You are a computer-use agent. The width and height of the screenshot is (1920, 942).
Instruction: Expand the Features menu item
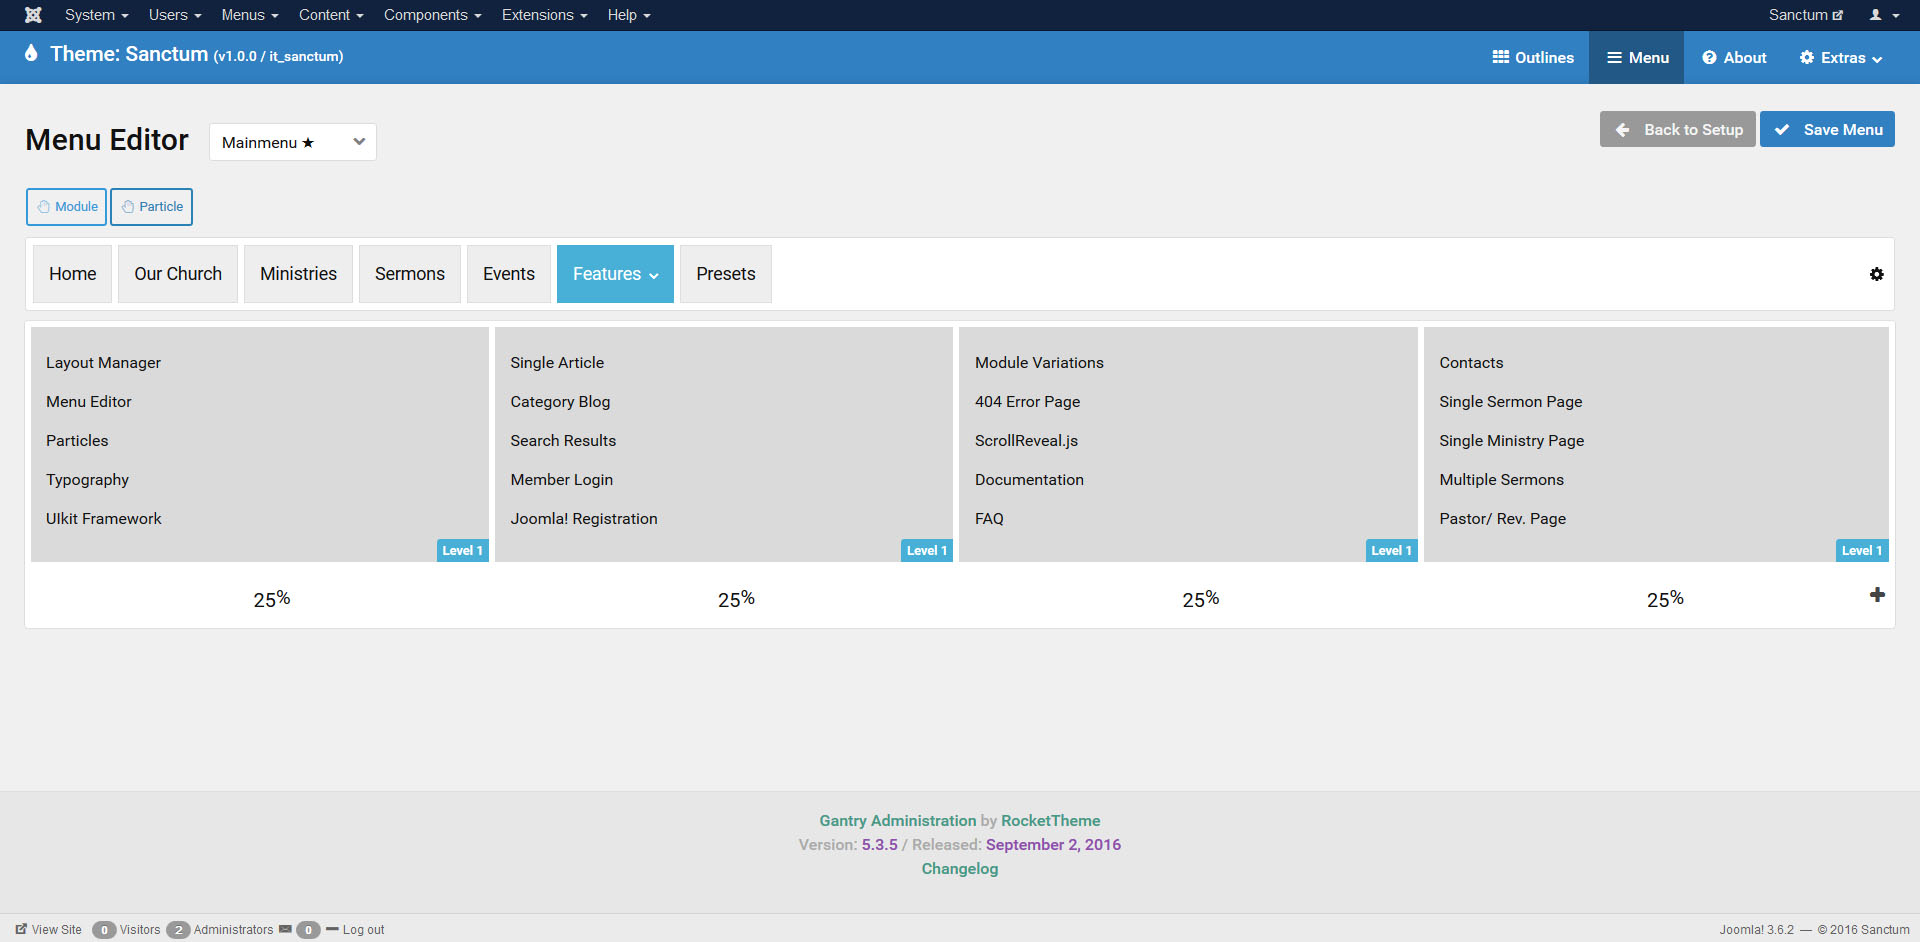(615, 274)
